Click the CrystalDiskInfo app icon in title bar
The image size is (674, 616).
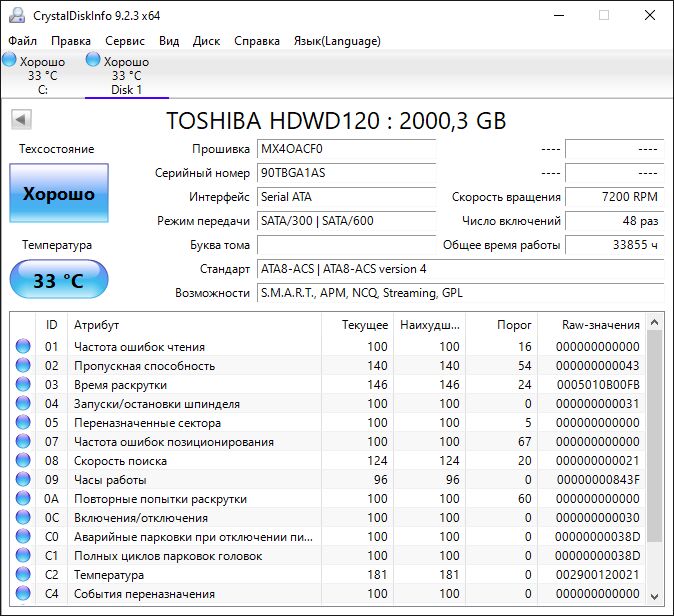click(x=16, y=16)
